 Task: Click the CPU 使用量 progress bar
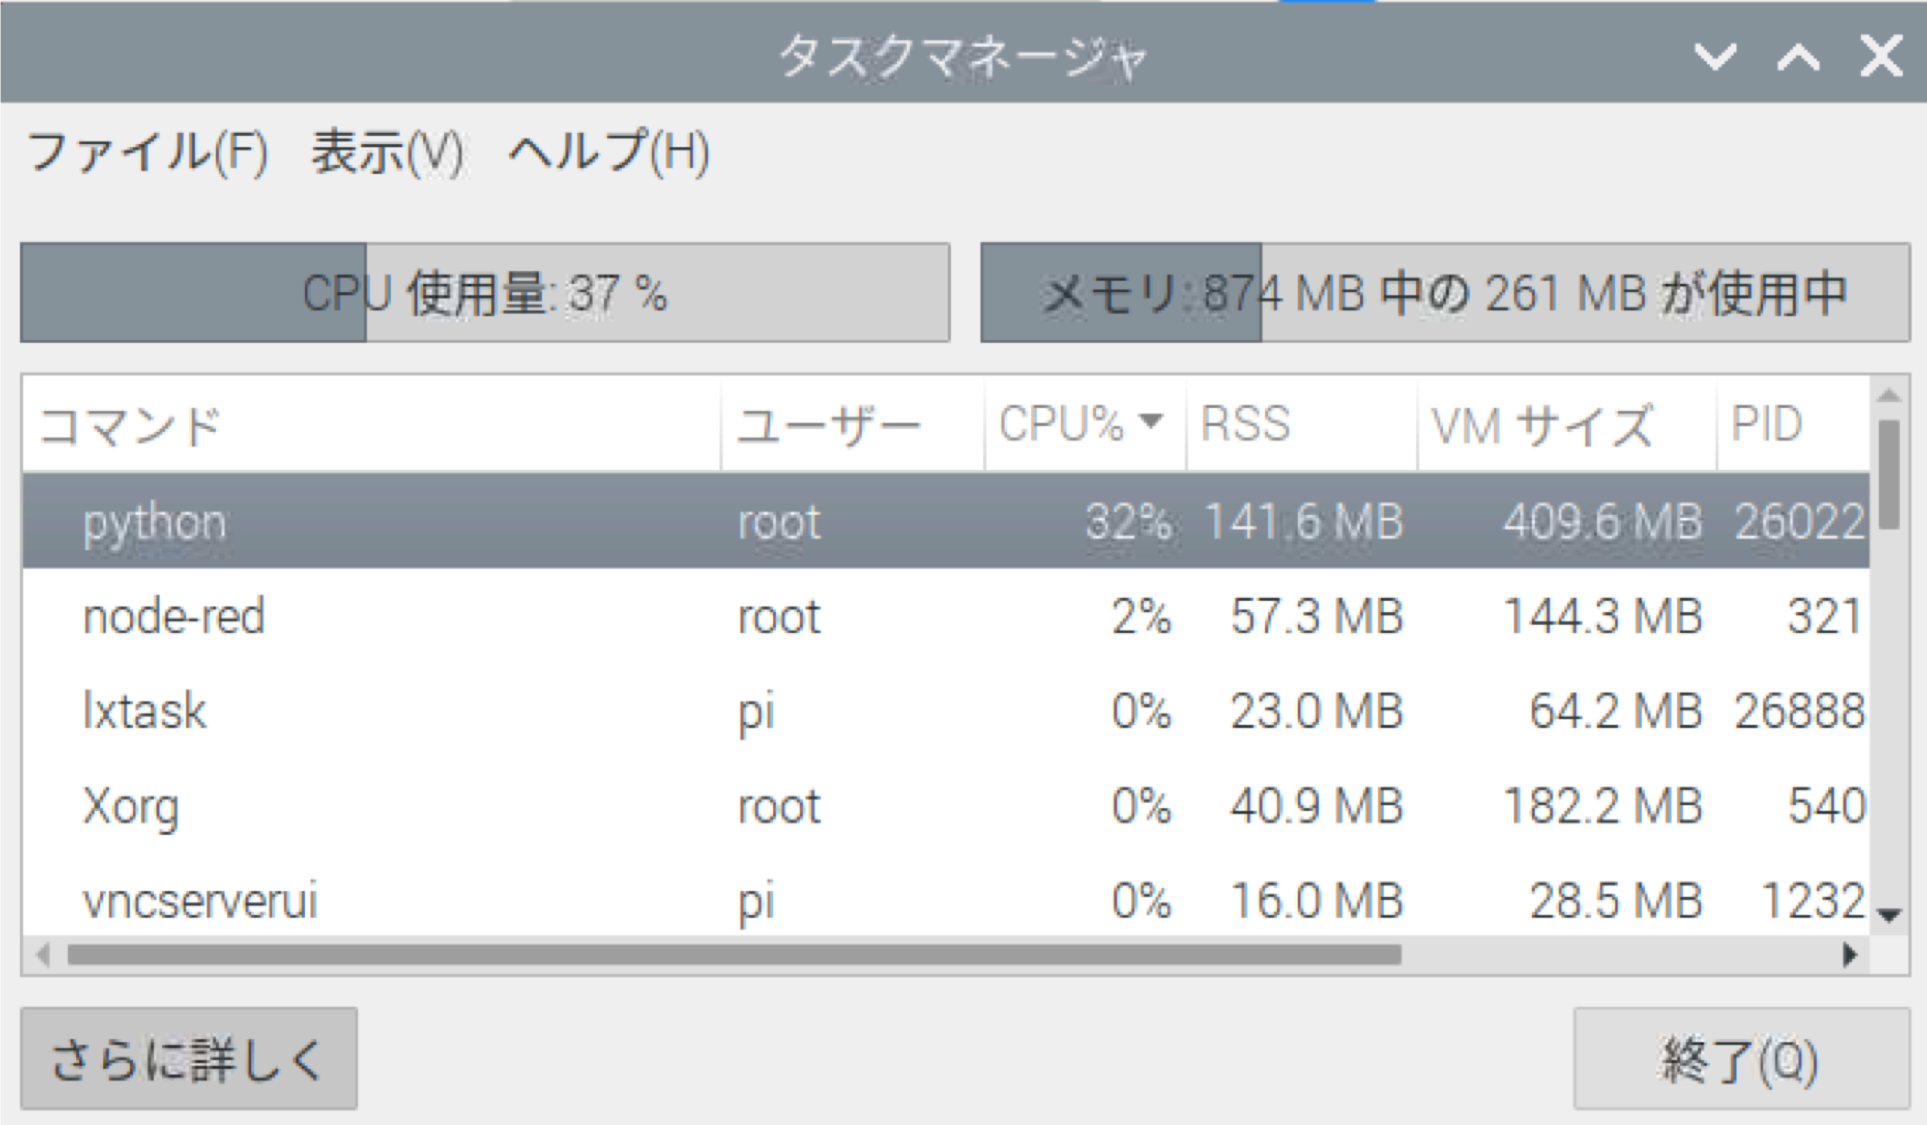[487, 293]
